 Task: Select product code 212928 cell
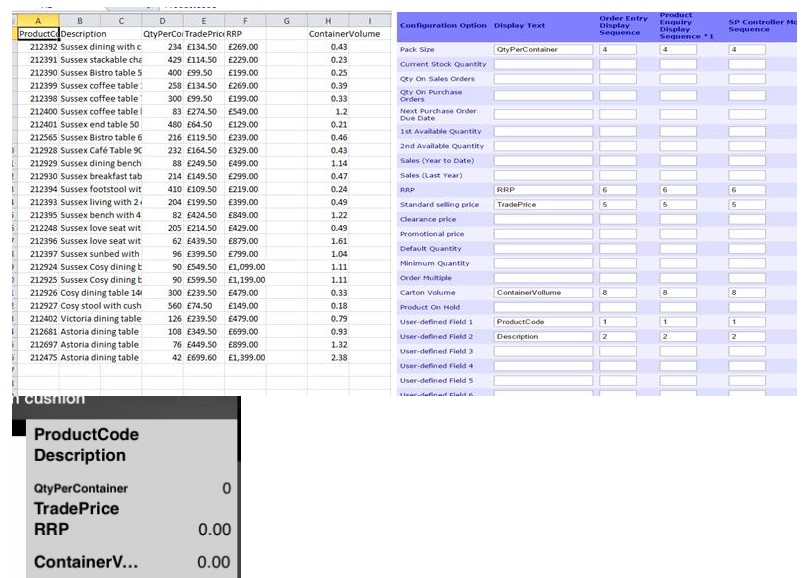click(x=39, y=150)
